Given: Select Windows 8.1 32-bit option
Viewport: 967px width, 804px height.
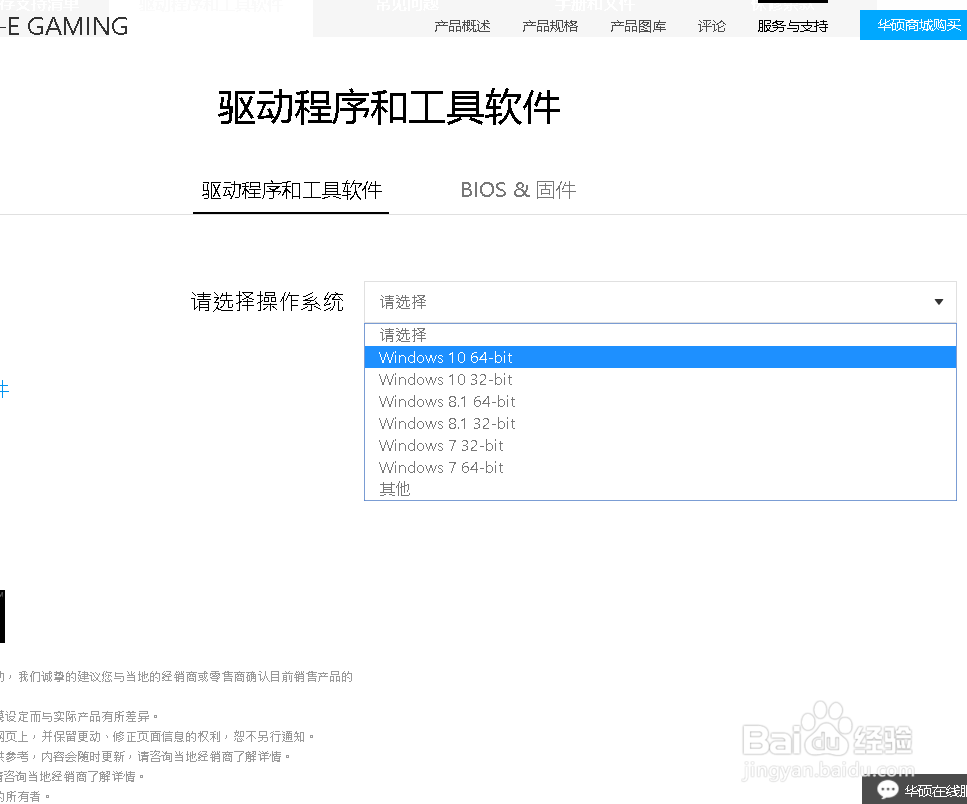Looking at the screenshot, I should (x=660, y=424).
